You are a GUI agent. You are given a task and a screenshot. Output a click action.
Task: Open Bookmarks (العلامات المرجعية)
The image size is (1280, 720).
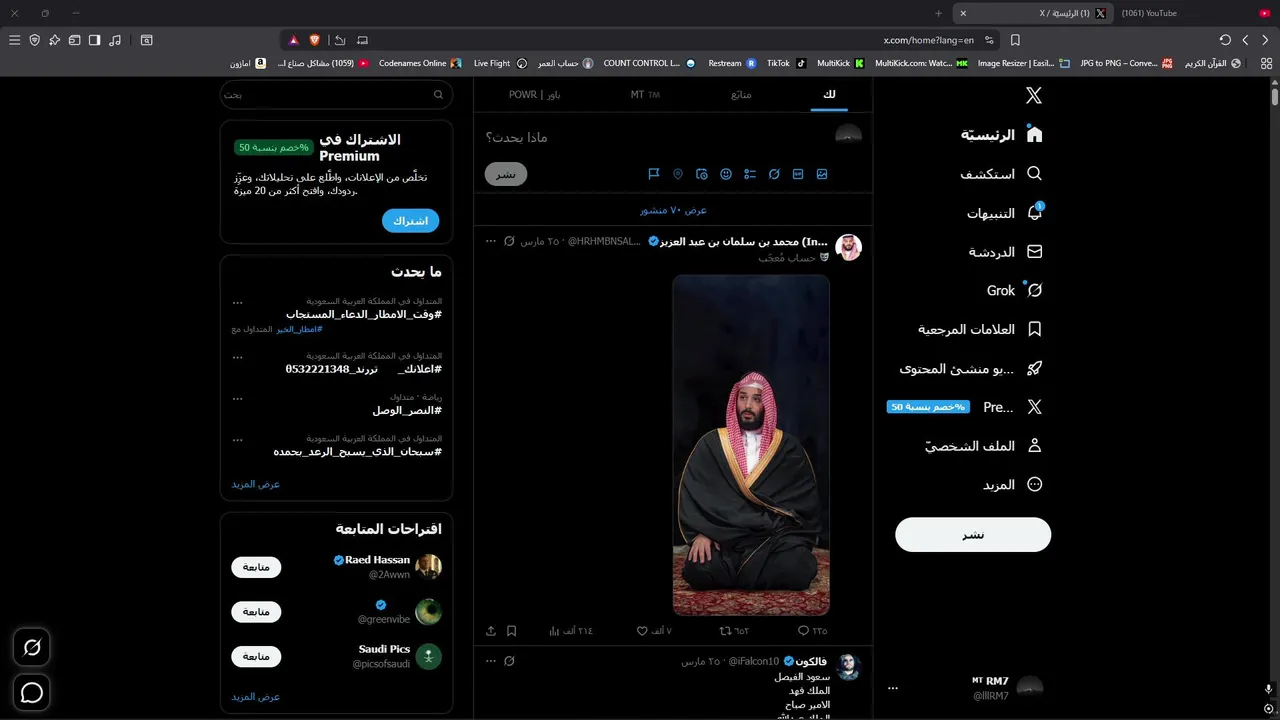pos(981,329)
